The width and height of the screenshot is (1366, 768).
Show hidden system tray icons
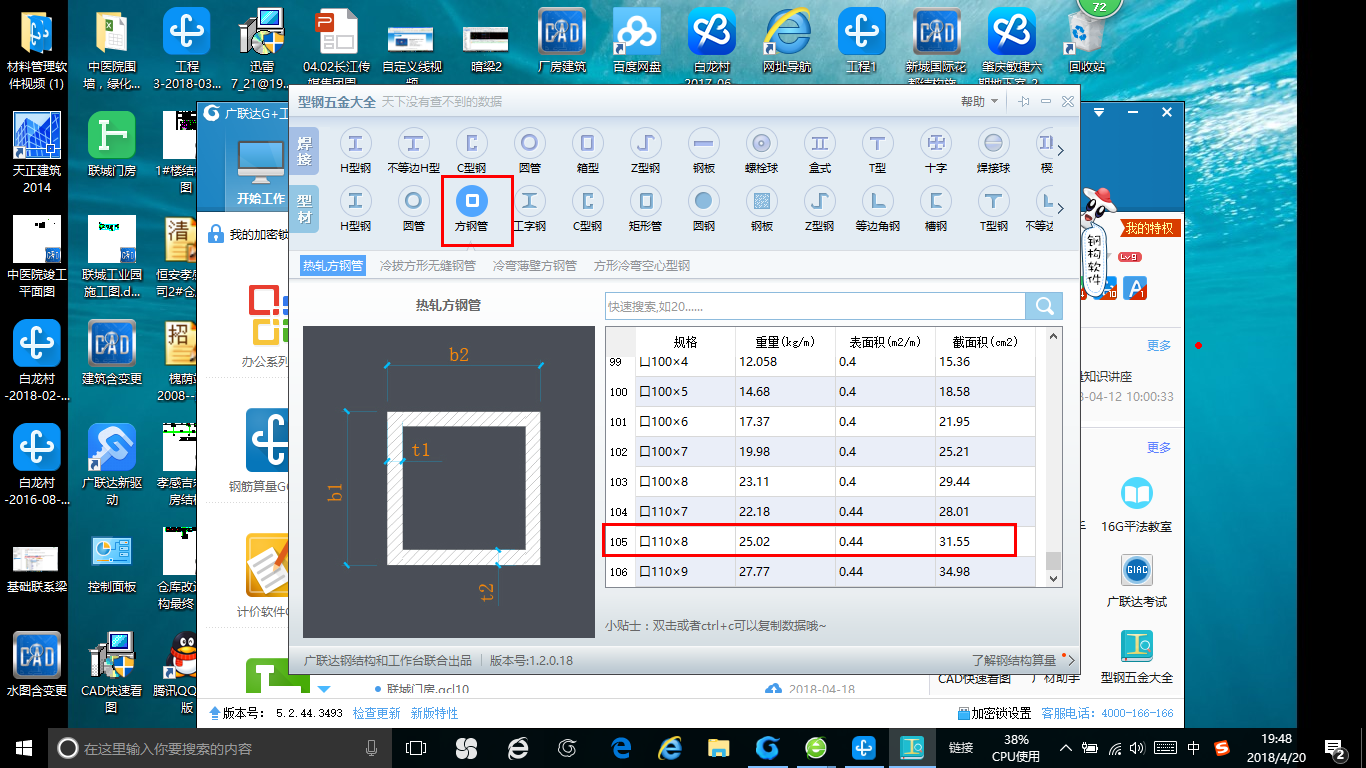point(1067,748)
